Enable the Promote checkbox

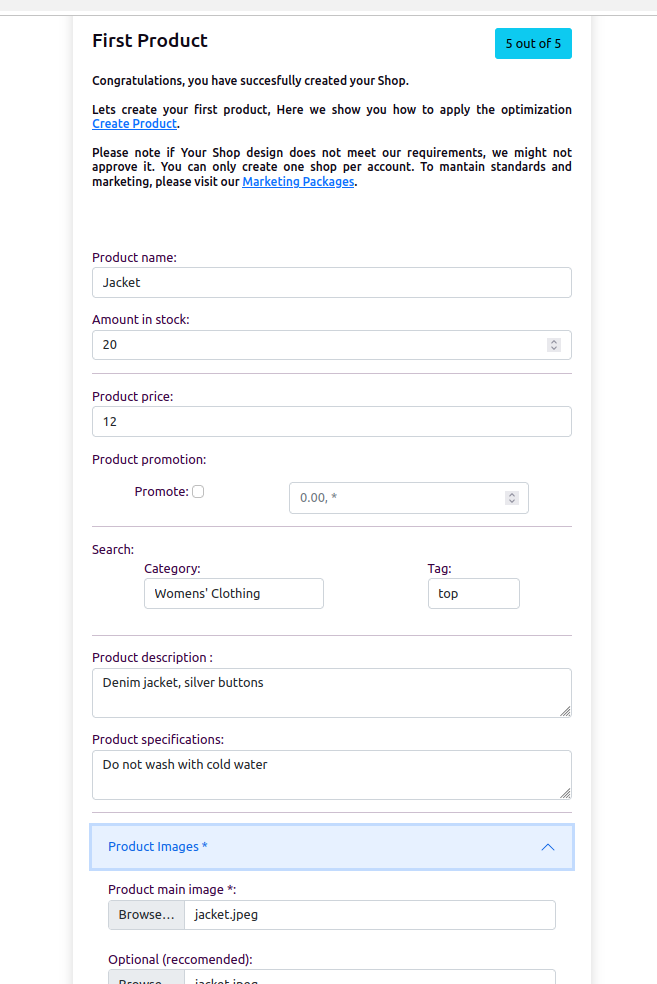(198, 492)
